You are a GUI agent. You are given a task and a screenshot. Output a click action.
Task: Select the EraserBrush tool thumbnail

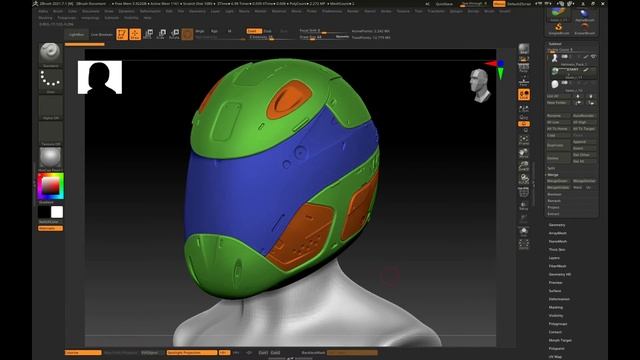tap(584, 28)
